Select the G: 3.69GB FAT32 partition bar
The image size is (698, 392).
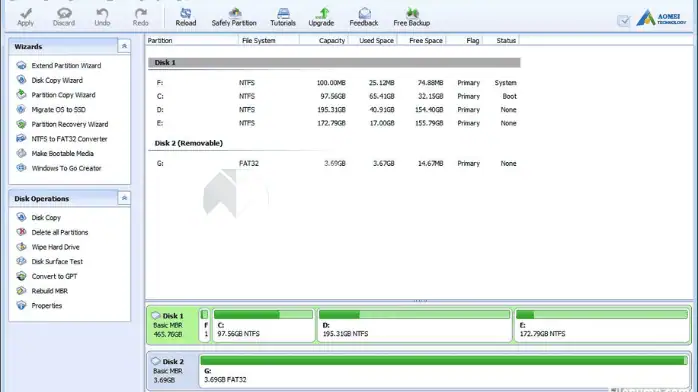444,371
